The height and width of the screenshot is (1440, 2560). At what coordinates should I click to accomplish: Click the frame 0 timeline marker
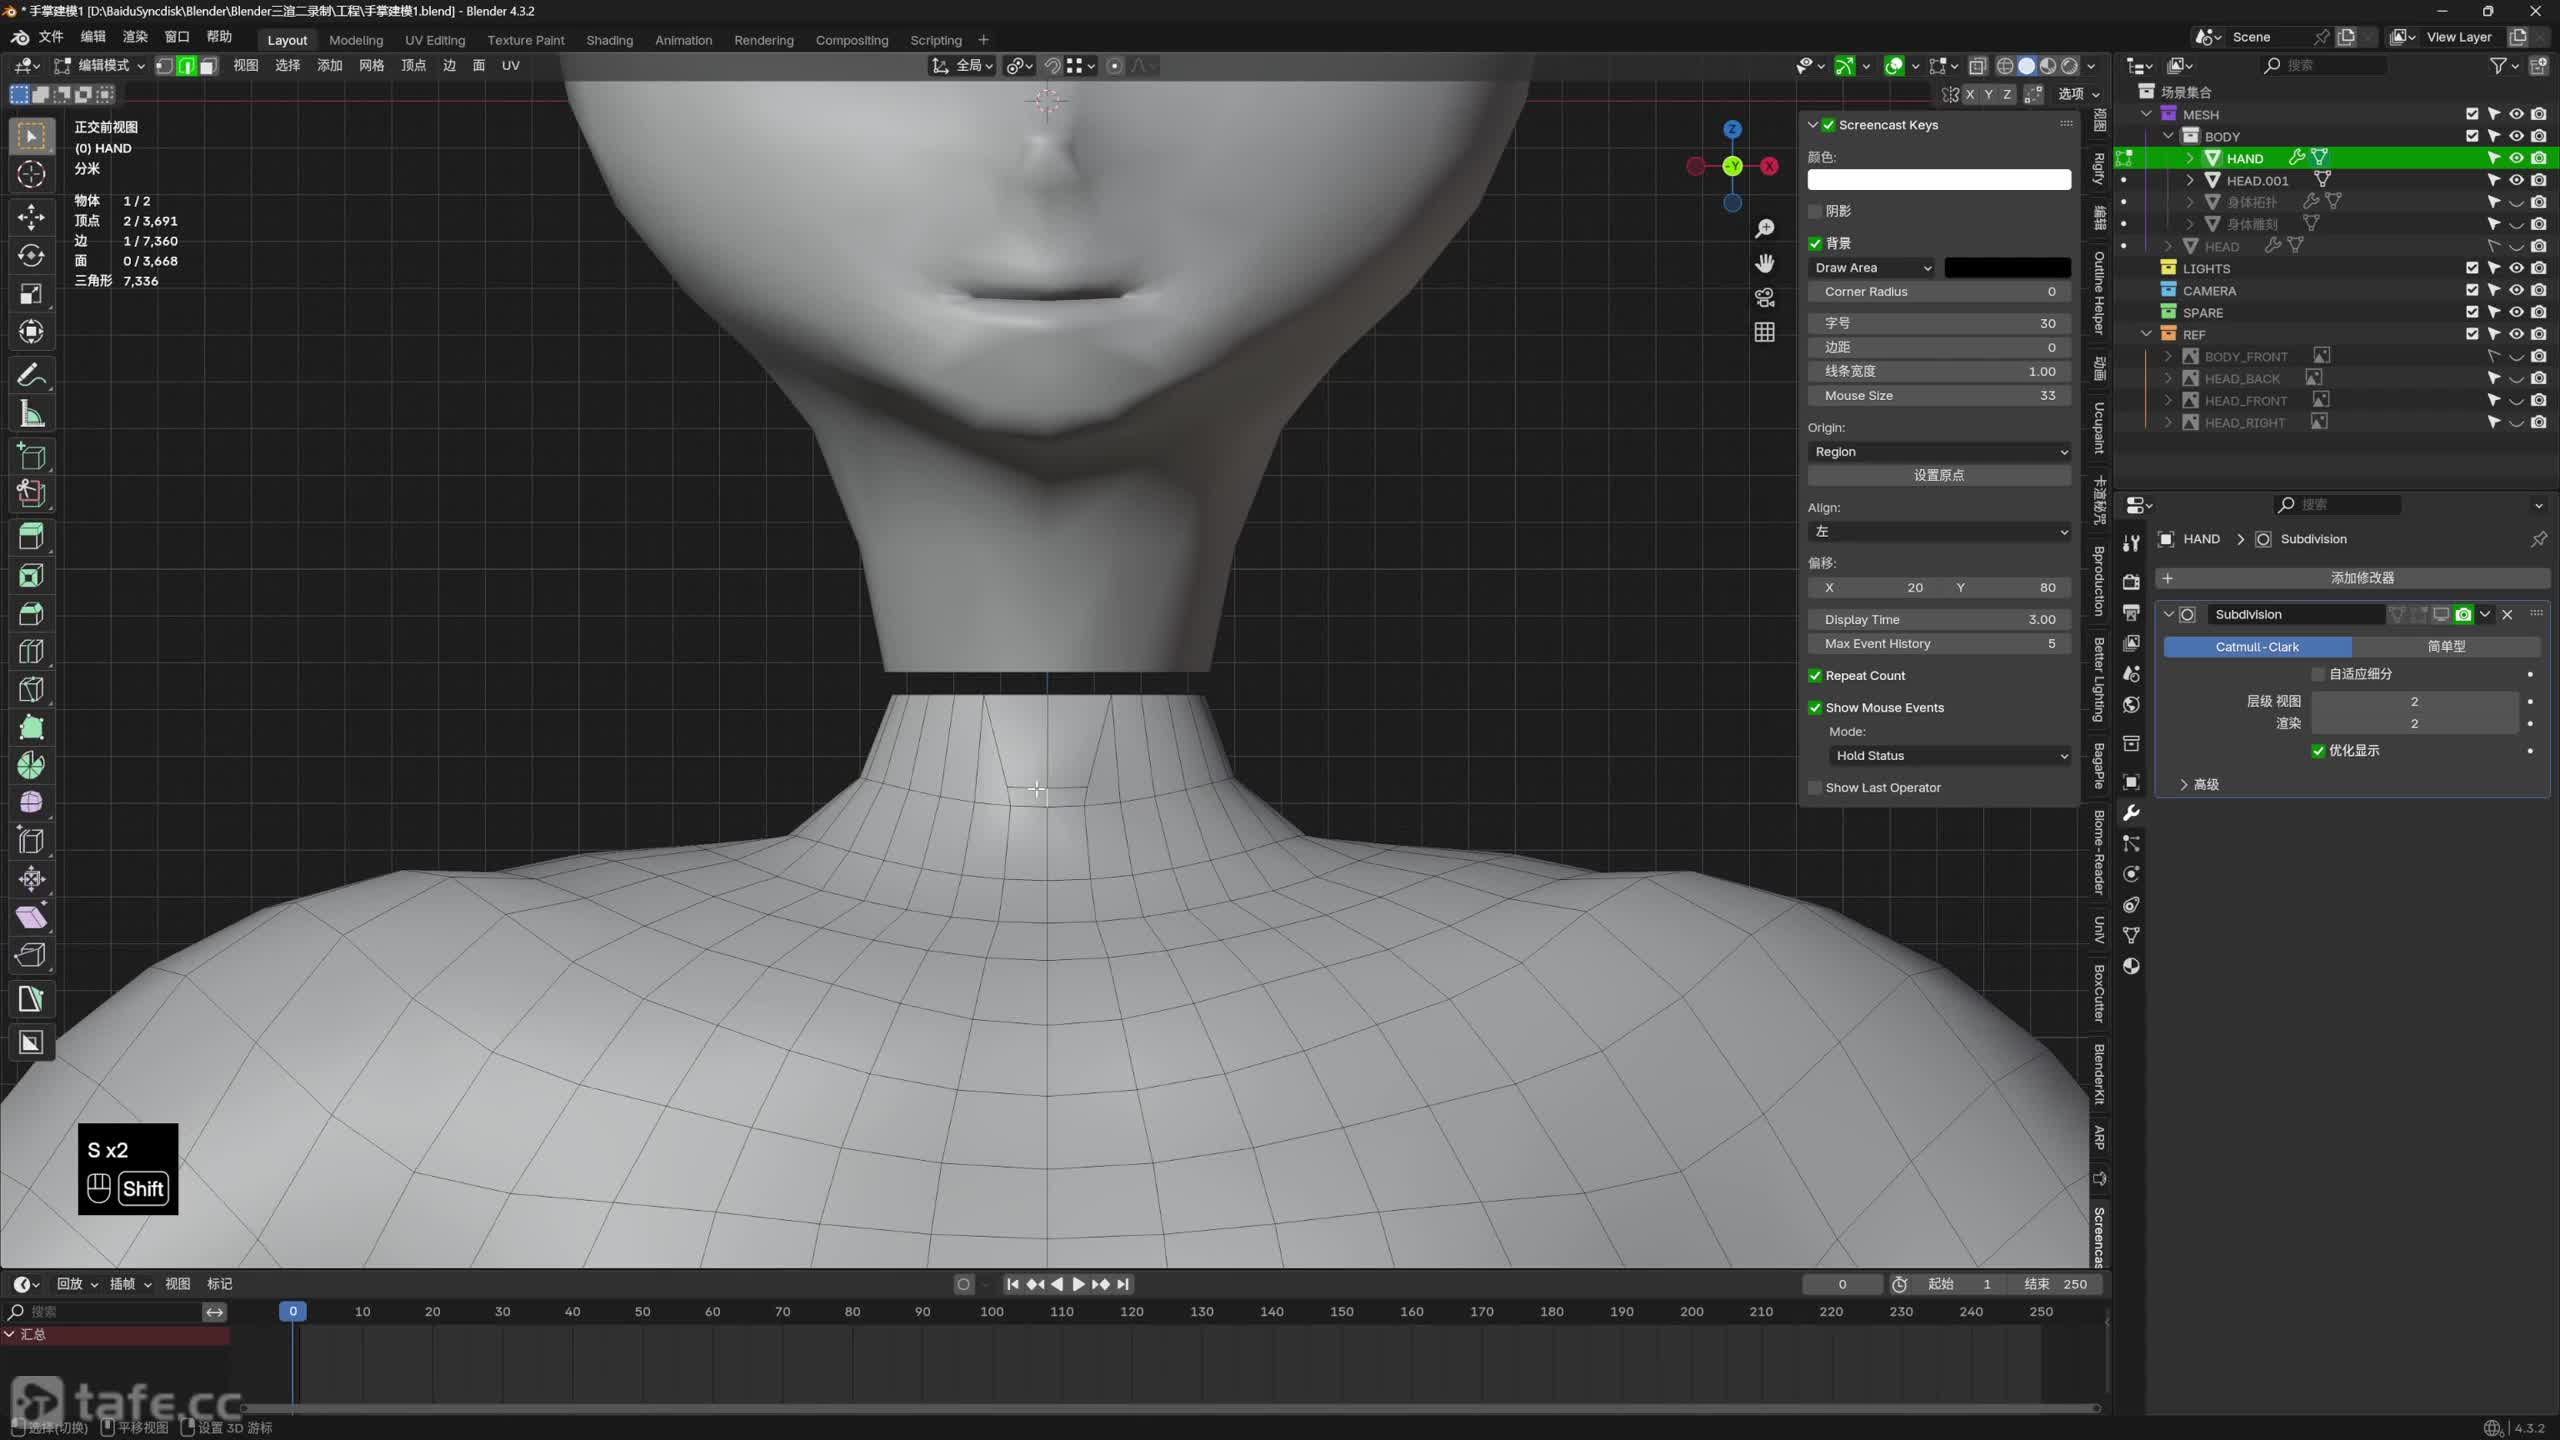tap(293, 1311)
